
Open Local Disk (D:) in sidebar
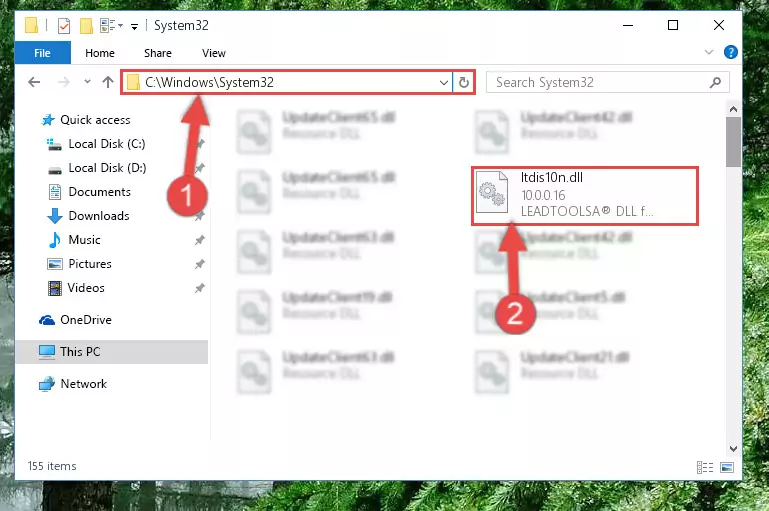coord(107,168)
